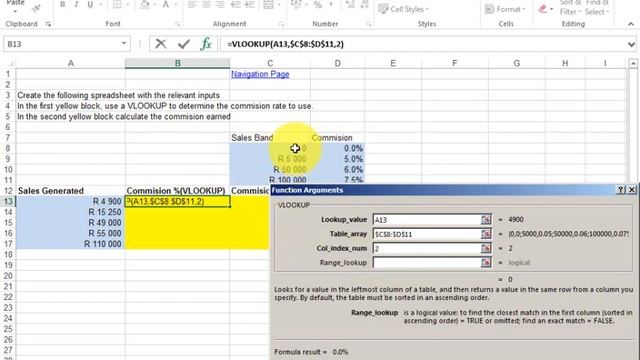Increase decimal places
The image size is (640, 360).
coord(350,4)
